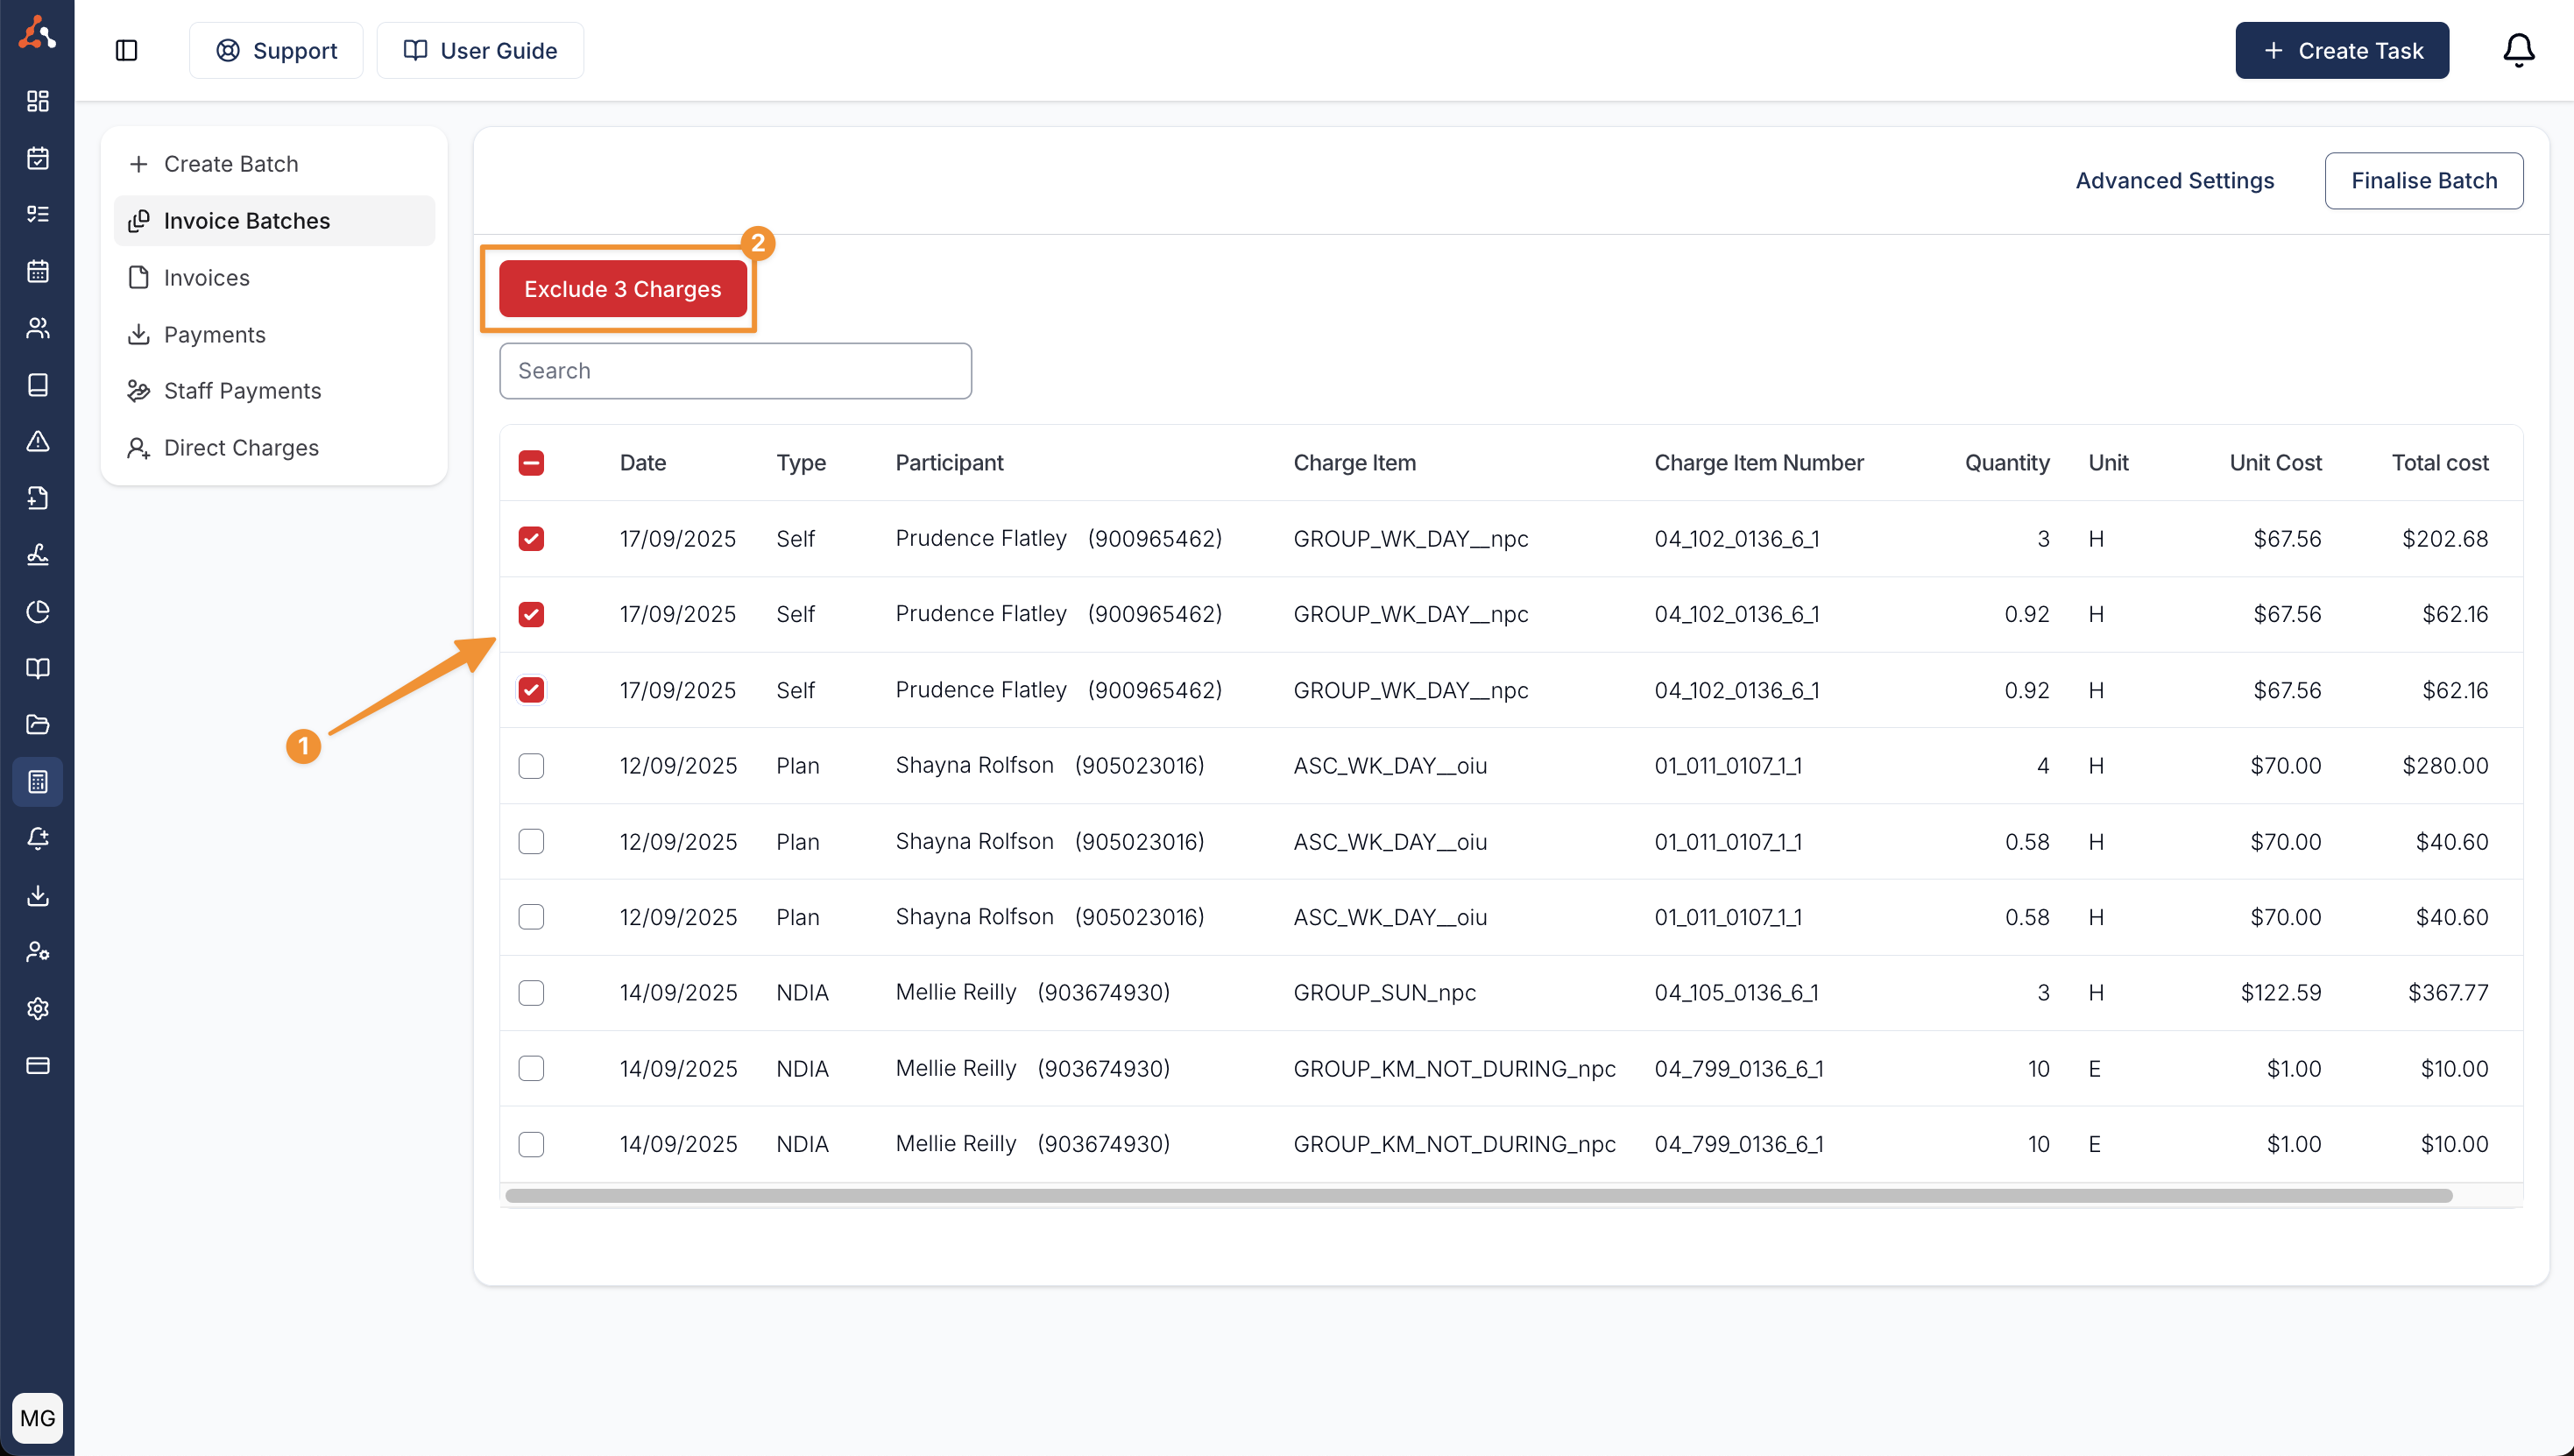Click the notification bell icon
2574x1456 pixels.
(x=2517, y=50)
